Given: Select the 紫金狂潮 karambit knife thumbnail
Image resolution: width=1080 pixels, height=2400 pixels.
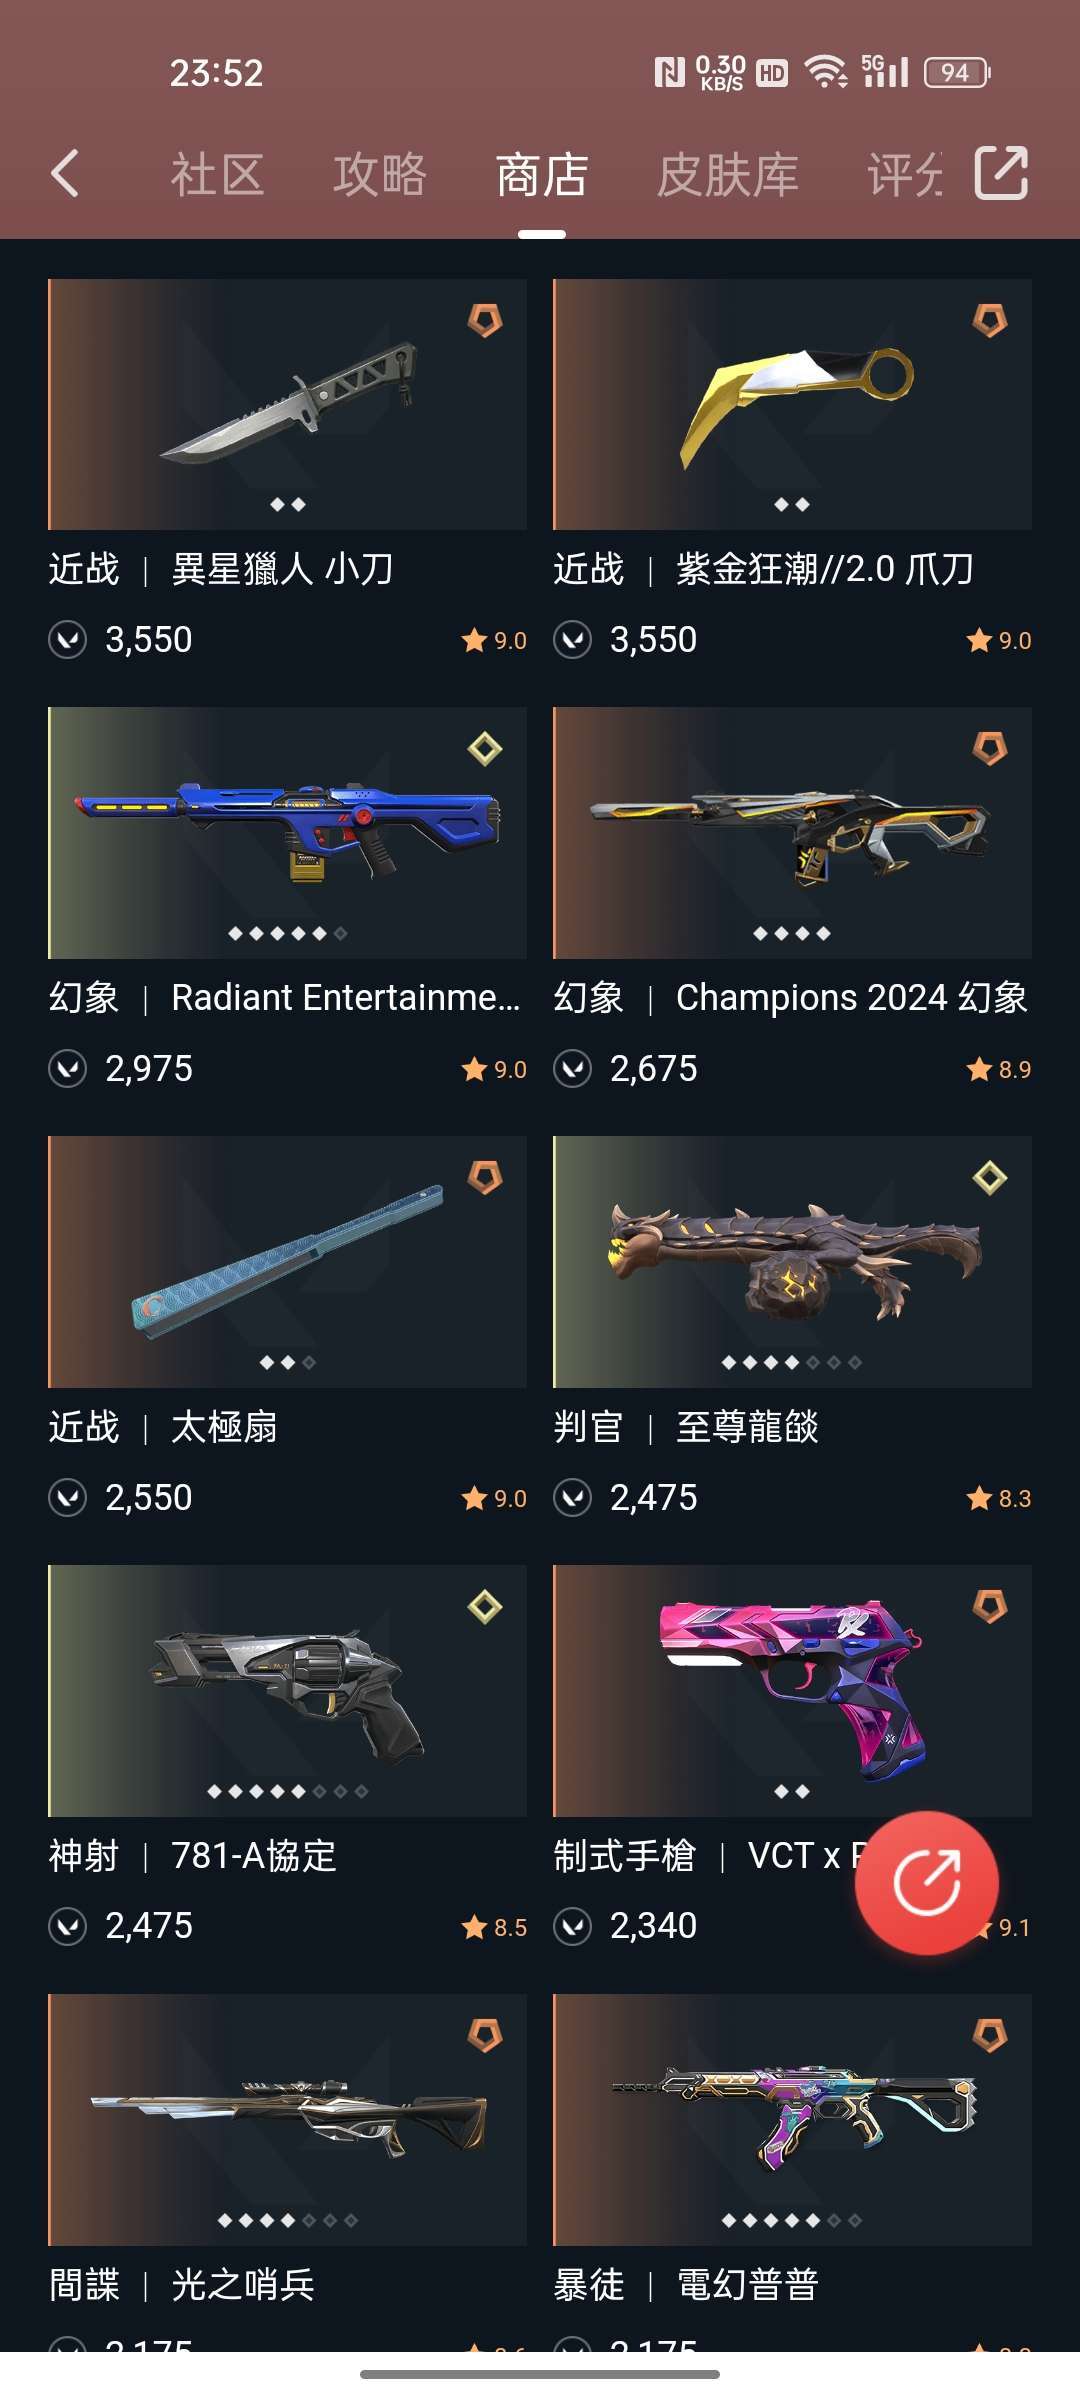Looking at the screenshot, I should pos(792,404).
